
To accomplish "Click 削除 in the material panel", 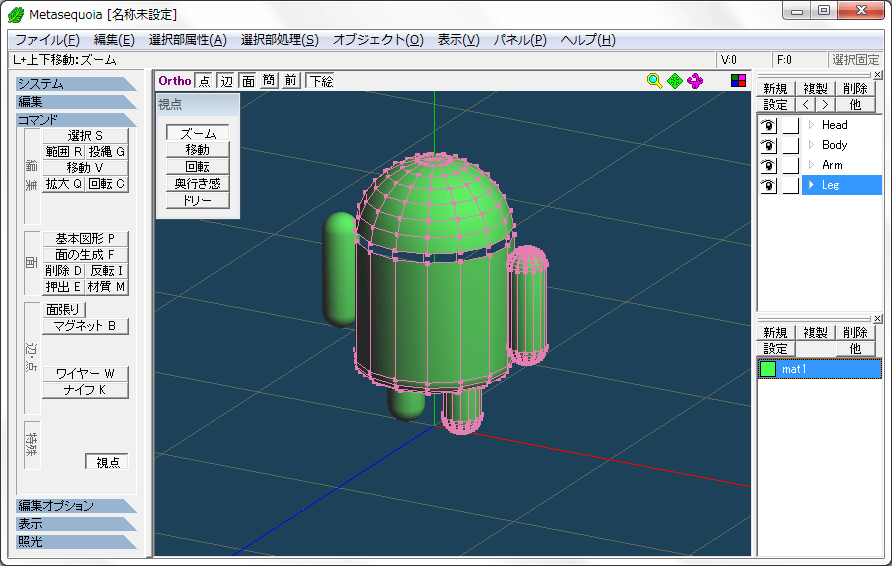I will [855, 332].
